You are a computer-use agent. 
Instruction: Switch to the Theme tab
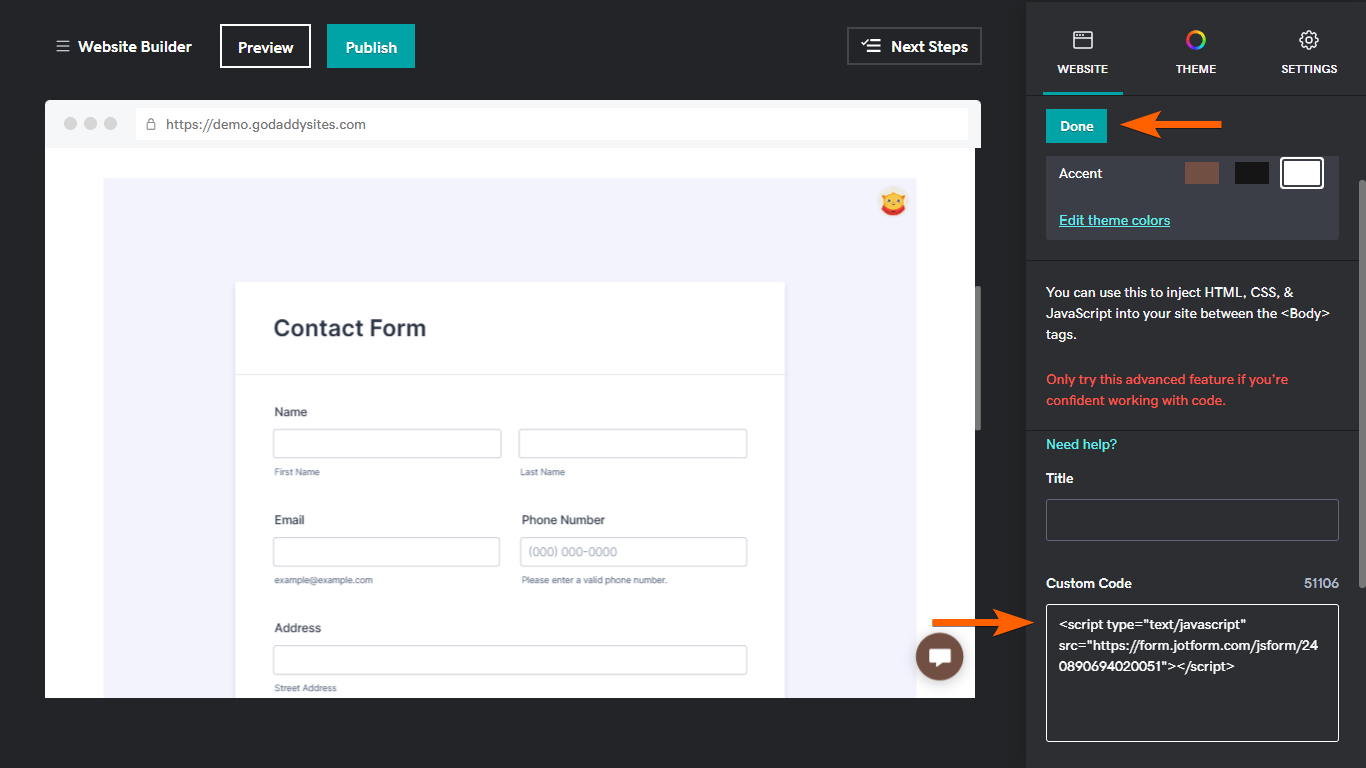pyautogui.click(x=1196, y=53)
